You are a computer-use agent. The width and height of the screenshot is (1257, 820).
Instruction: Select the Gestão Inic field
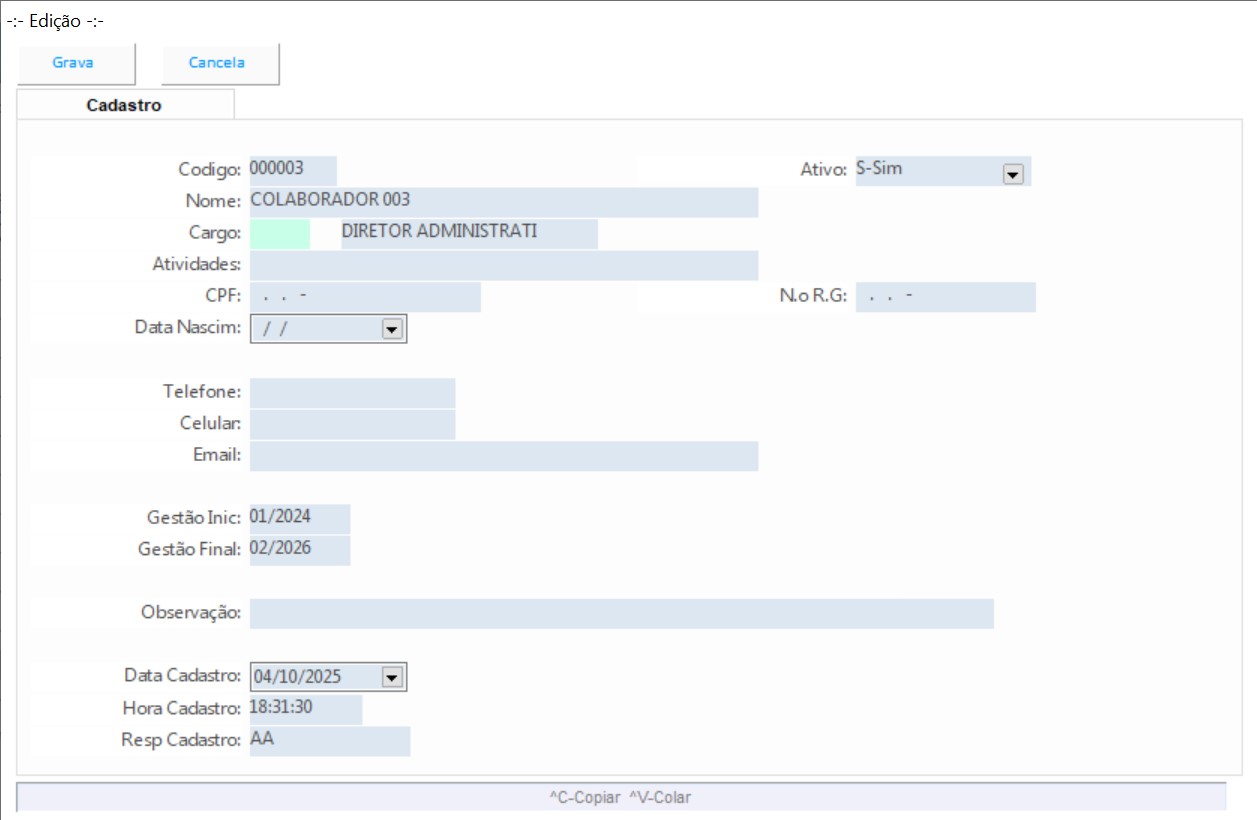coord(299,518)
